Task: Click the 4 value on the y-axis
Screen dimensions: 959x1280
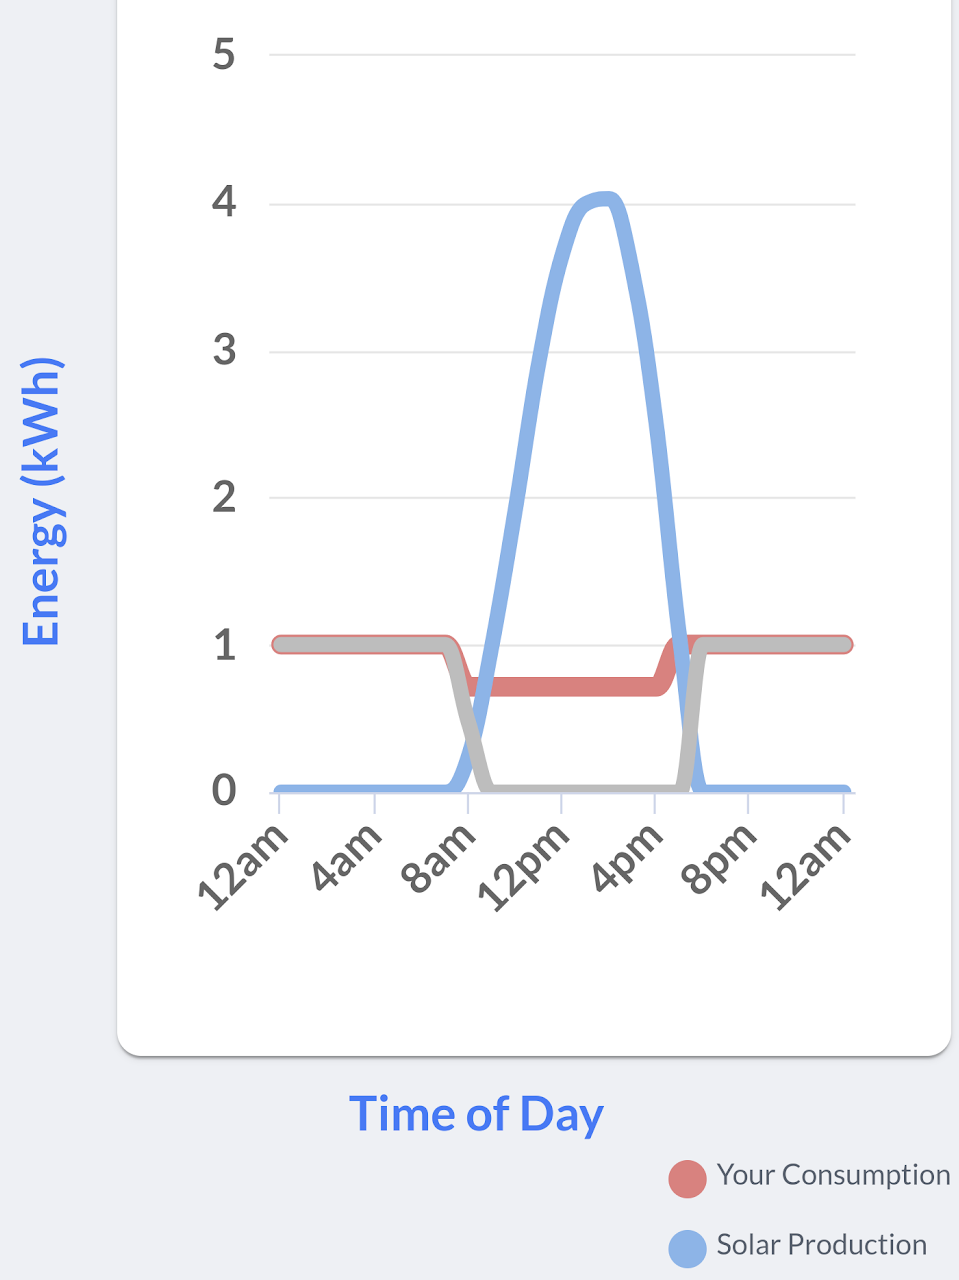Action: (x=224, y=202)
